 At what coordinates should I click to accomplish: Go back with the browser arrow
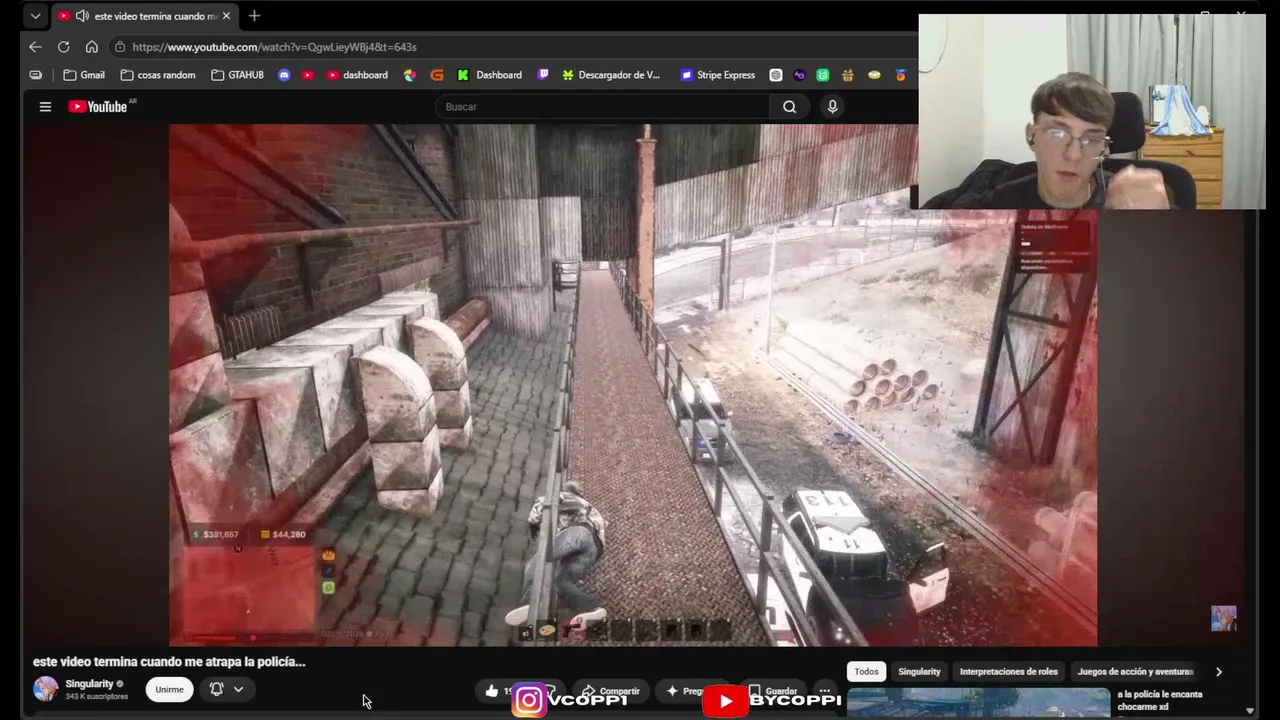click(35, 47)
